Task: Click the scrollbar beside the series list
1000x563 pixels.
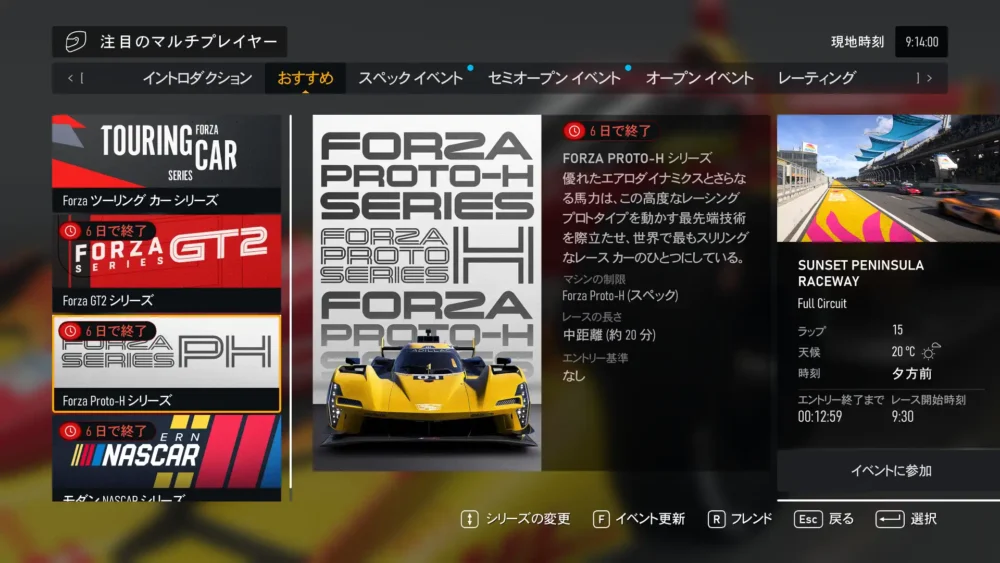Action: point(291,308)
